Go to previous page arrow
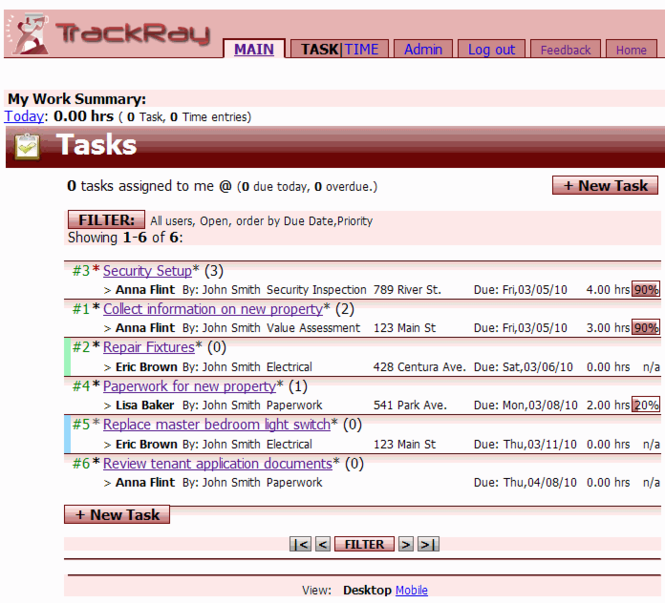Screen dimensions: 665x603 click(322, 545)
